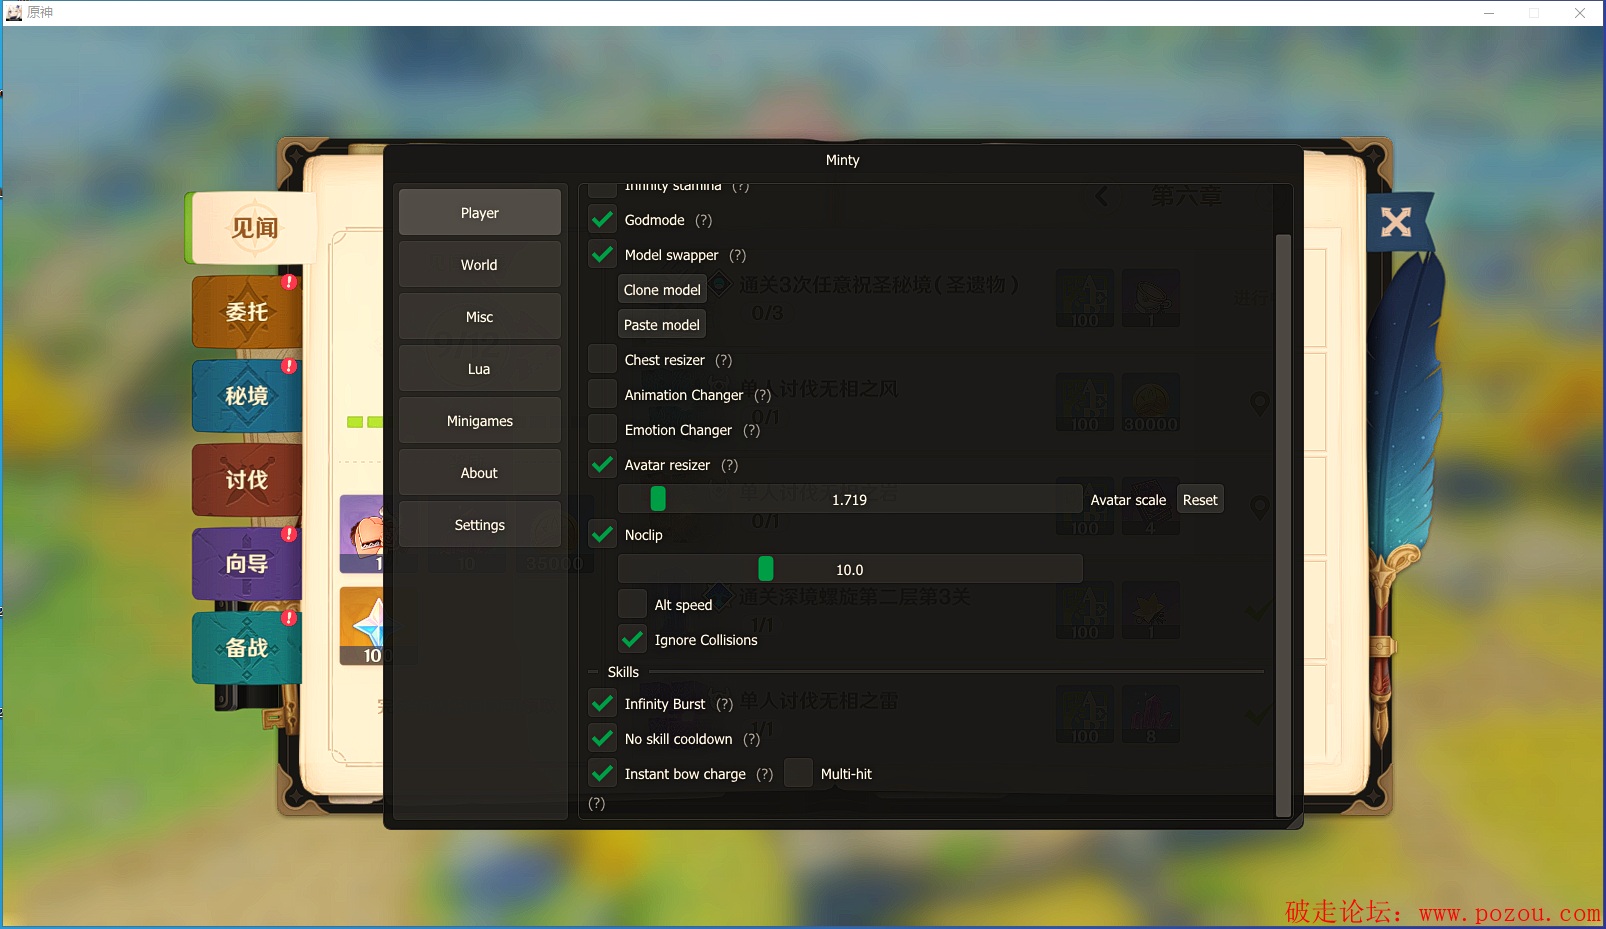
Task: Open the Settings tab
Action: pos(480,525)
